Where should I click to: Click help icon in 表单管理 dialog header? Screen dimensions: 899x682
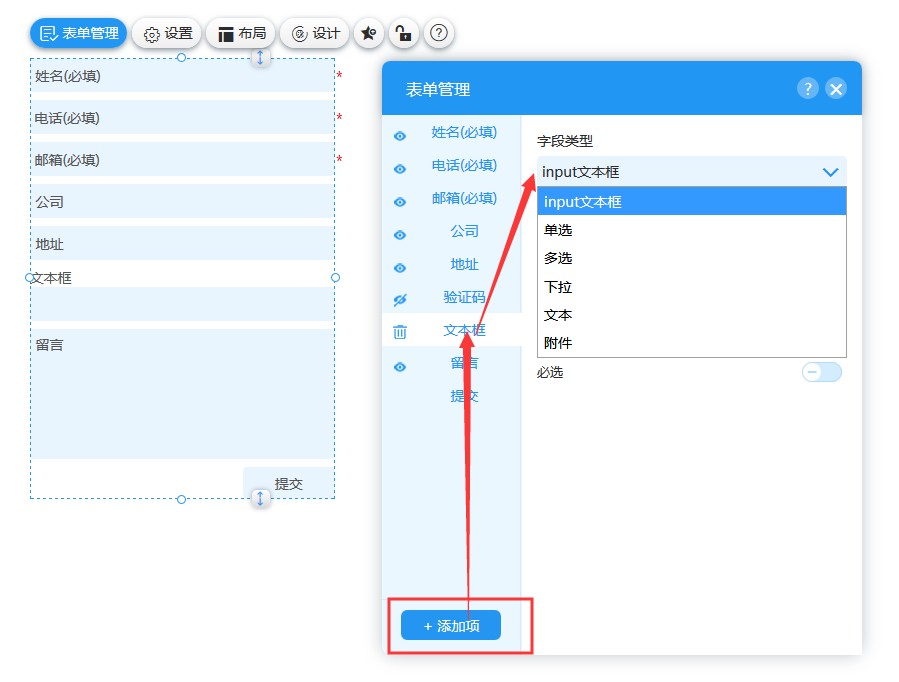coord(808,88)
